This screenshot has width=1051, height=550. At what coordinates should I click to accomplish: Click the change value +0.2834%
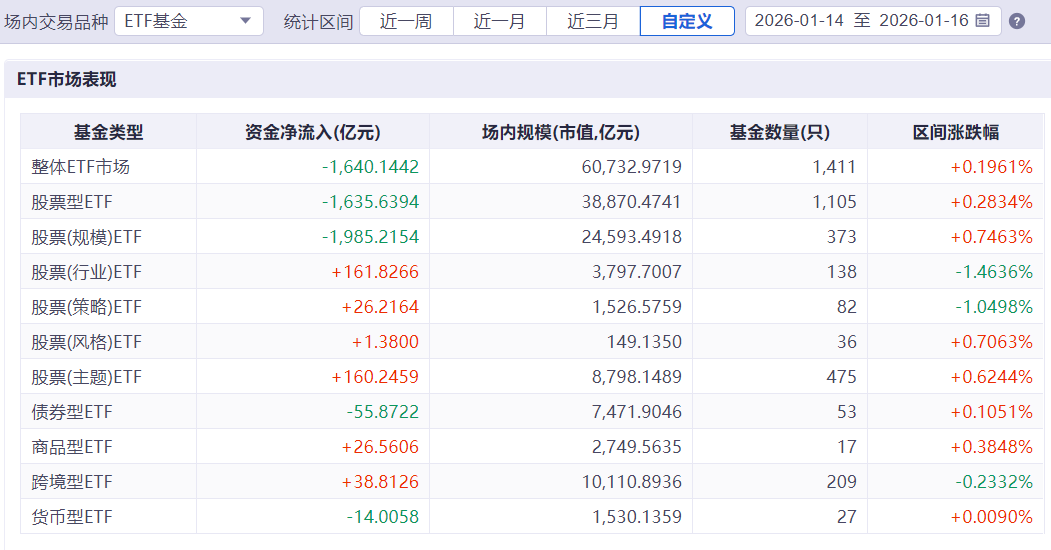[991, 202]
